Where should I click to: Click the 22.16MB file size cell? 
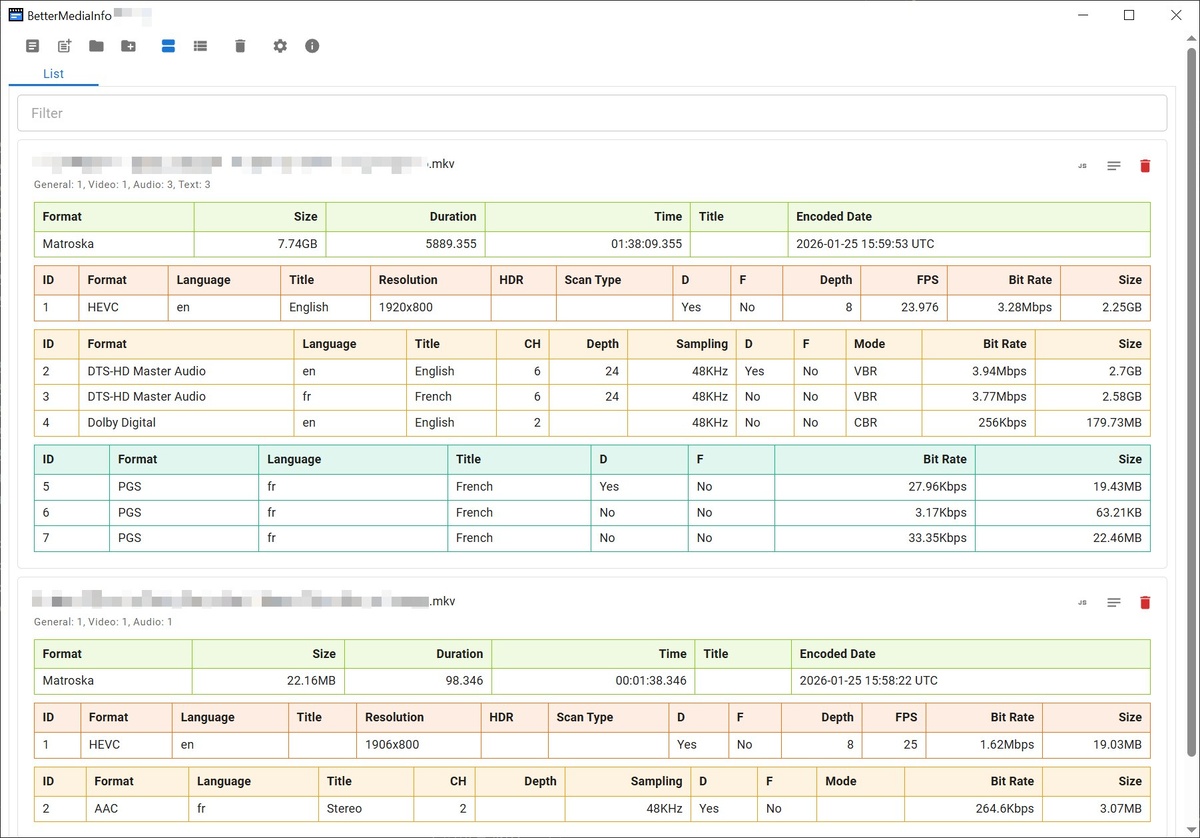tap(268, 681)
